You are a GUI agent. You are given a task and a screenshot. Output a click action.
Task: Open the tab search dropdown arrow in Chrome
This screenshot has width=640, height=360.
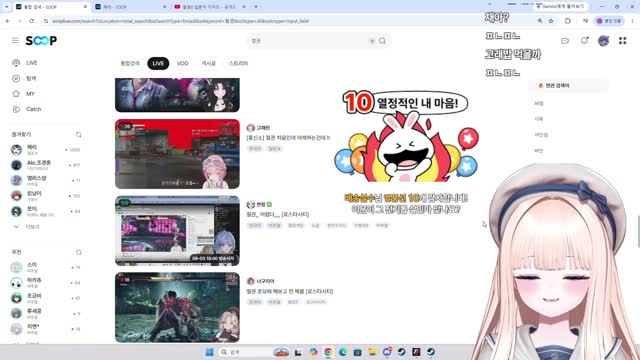6,7
